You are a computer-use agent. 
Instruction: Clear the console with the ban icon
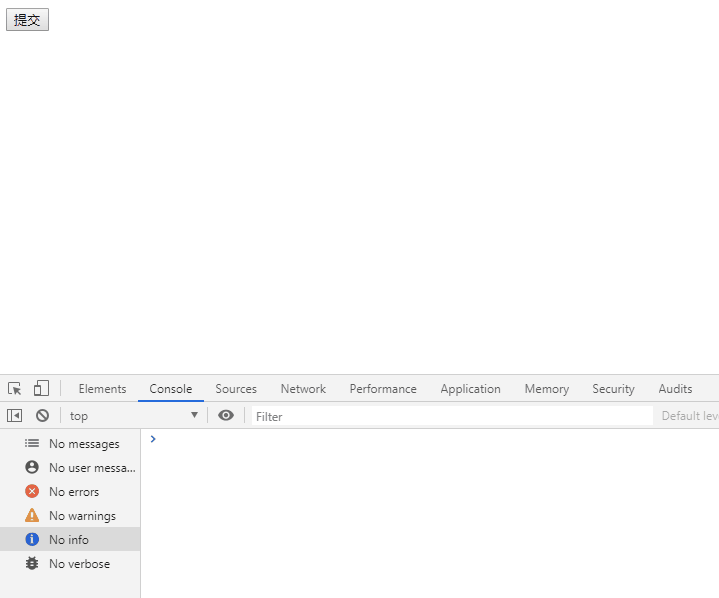[43, 415]
